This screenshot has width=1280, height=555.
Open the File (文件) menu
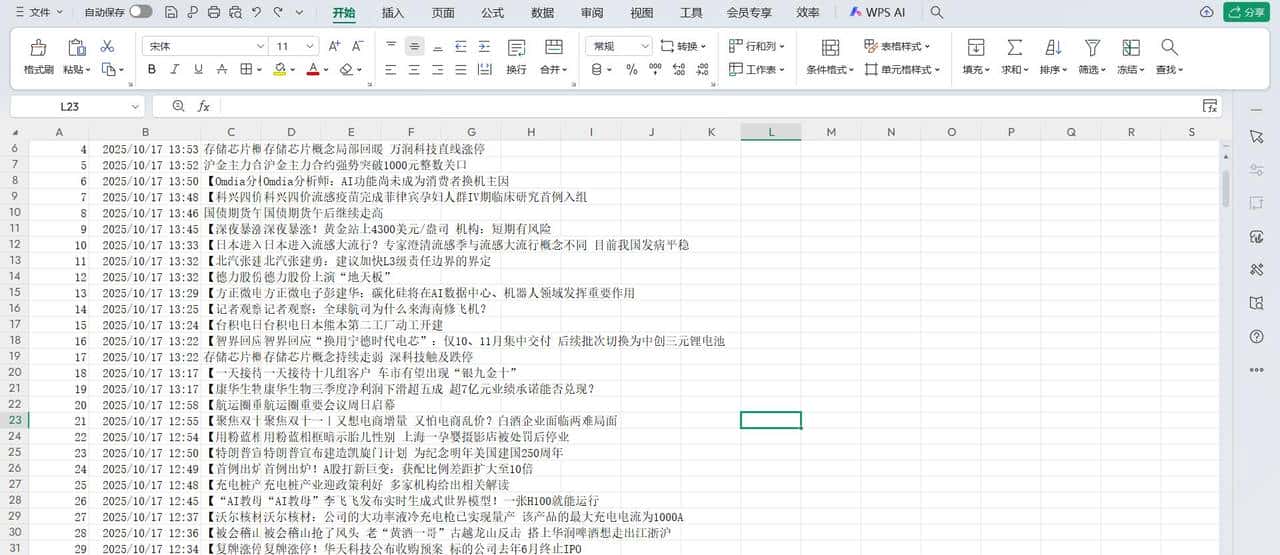(x=39, y=12)
